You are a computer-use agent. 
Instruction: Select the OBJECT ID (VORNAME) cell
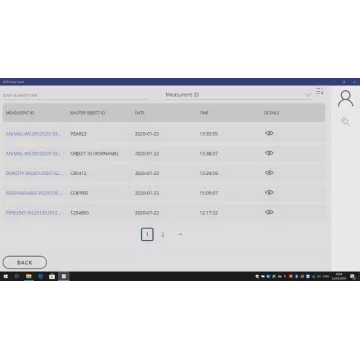pos(94,154)
